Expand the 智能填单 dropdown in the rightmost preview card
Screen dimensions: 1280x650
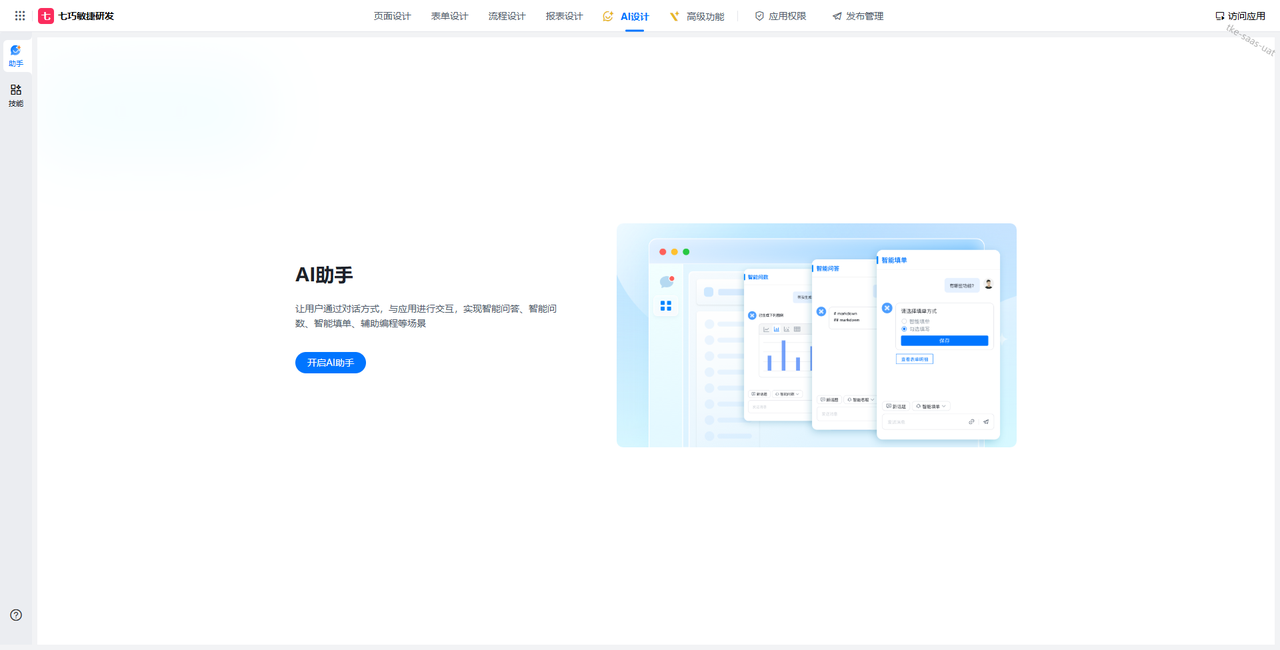click(931, 406)
